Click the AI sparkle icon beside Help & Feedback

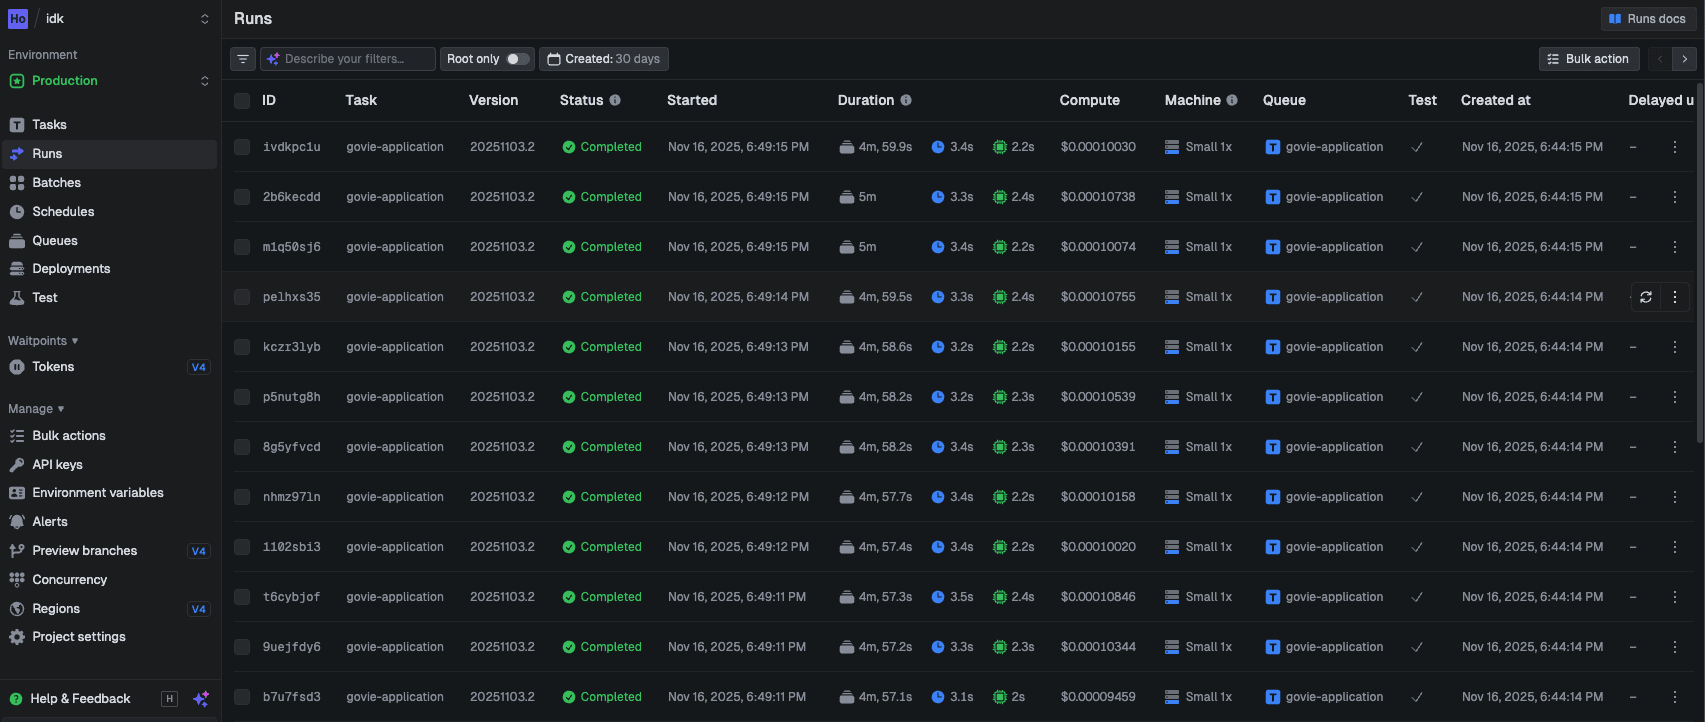[x=201, y=699]
